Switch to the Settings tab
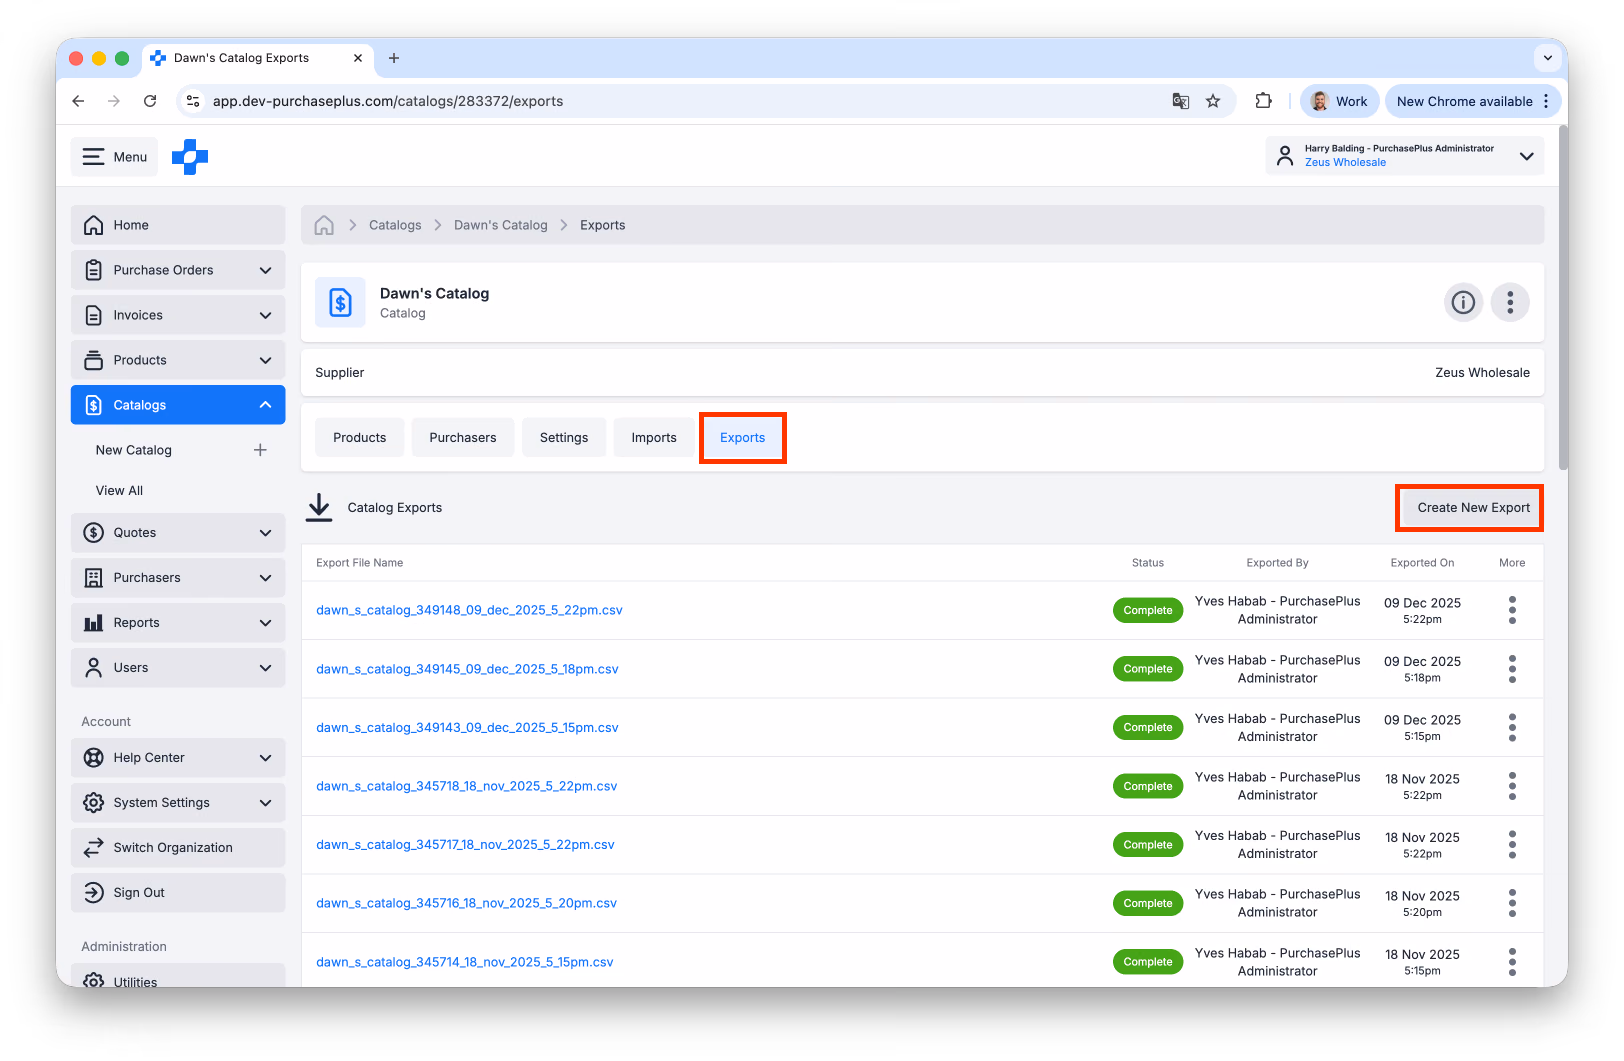 (564, 438)
